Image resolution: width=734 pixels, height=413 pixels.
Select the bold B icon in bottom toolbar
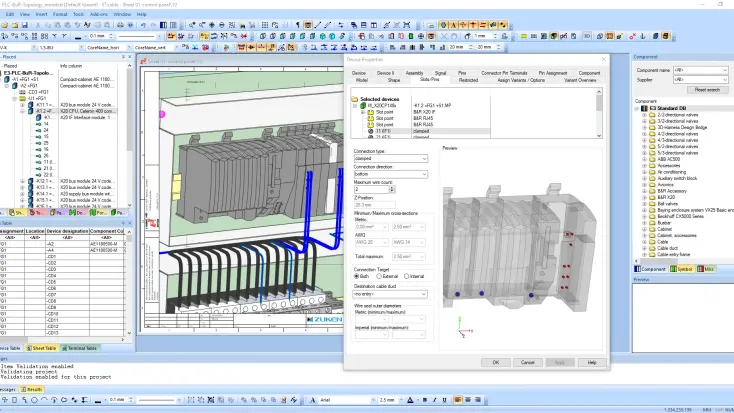pyautogui.click(x=425, y=400)
